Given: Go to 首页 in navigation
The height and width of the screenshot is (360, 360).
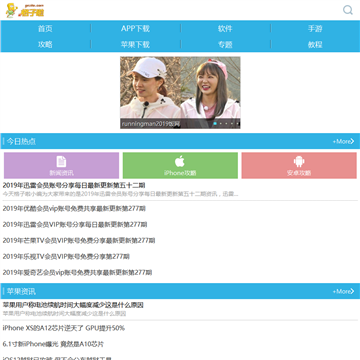Looking at the screenshot, I should point(45,29).
